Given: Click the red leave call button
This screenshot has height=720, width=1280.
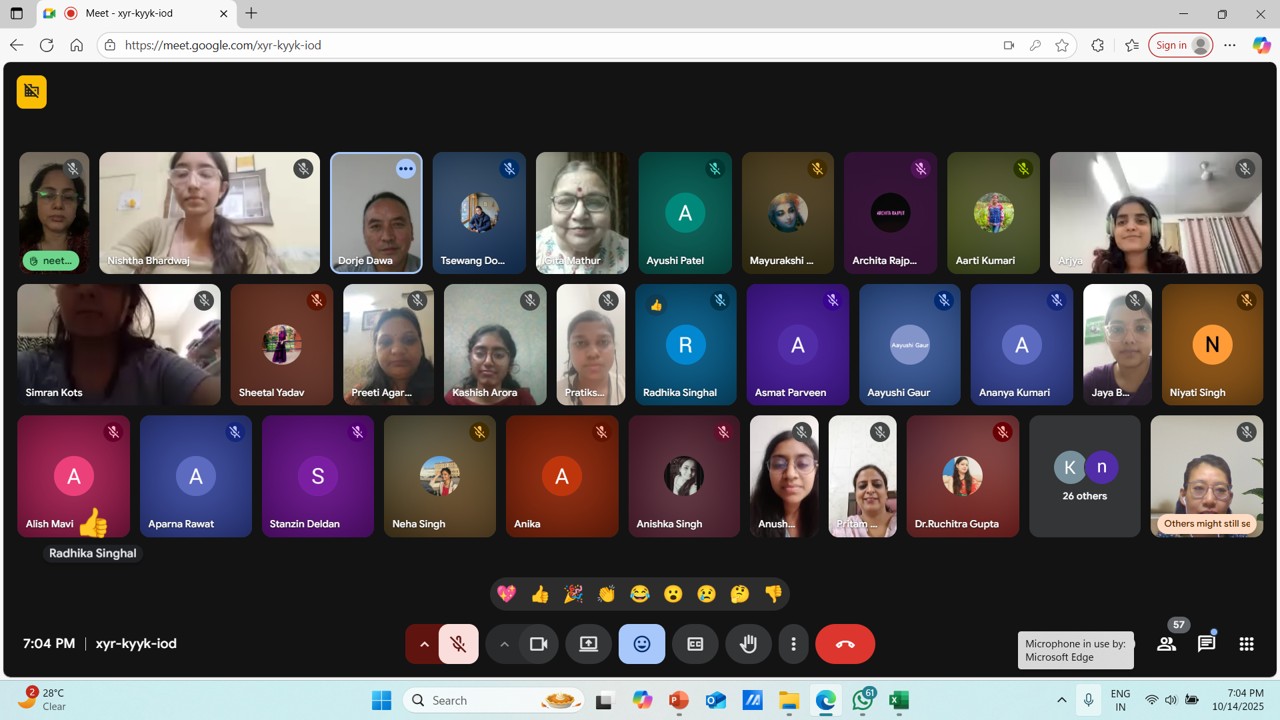Looking at the screenshot, I should click(845, 644).
